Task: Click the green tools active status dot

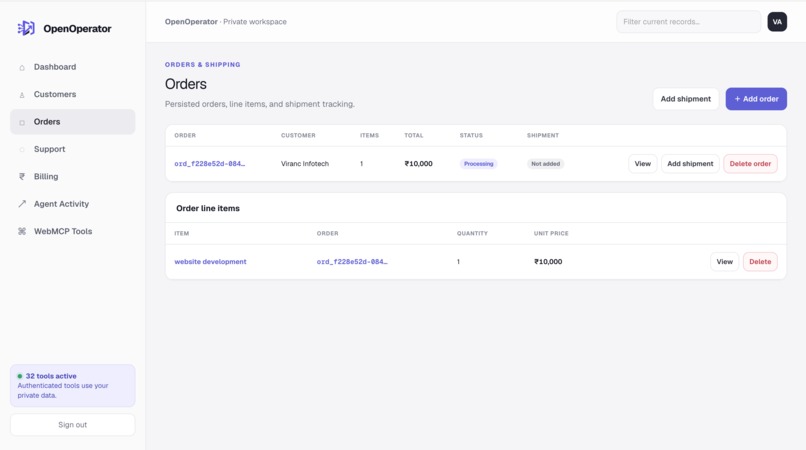Action: [20, 376]
